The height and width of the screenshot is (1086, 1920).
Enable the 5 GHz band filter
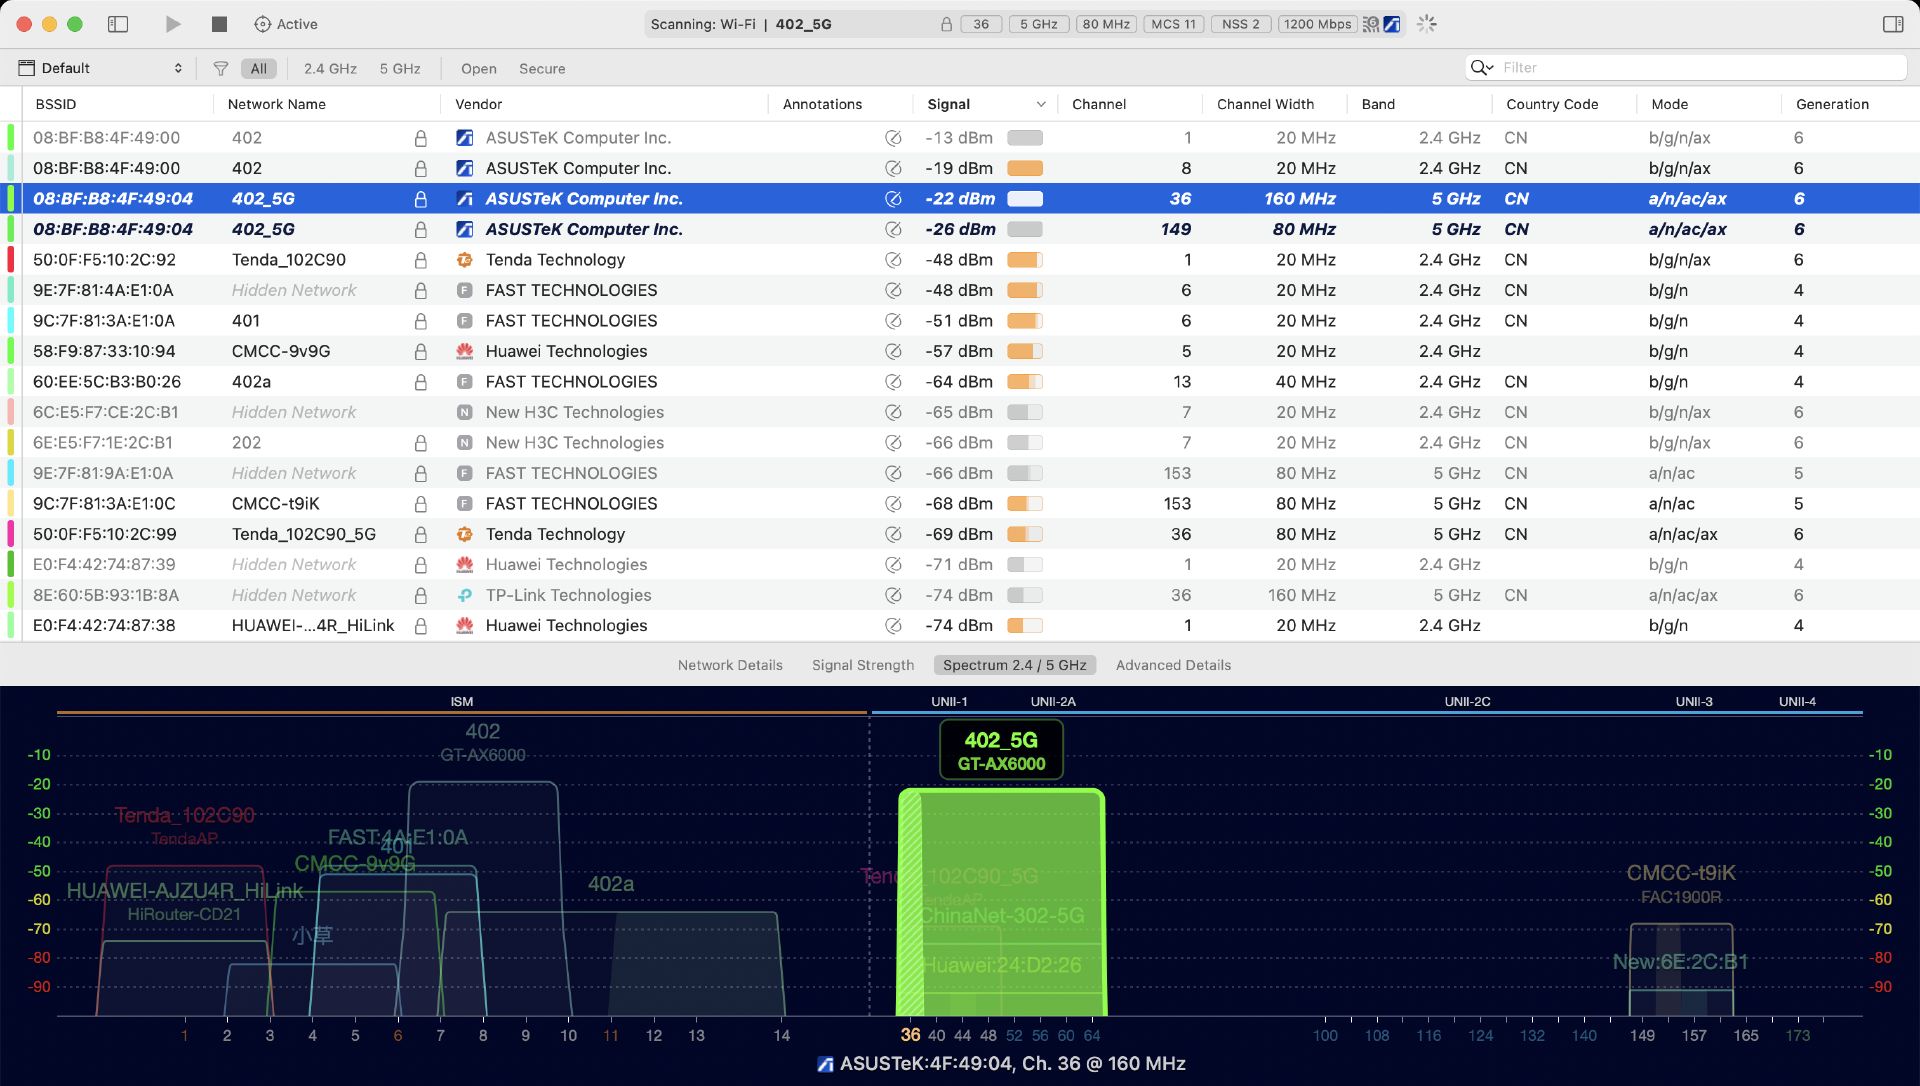tap(400, 68)
